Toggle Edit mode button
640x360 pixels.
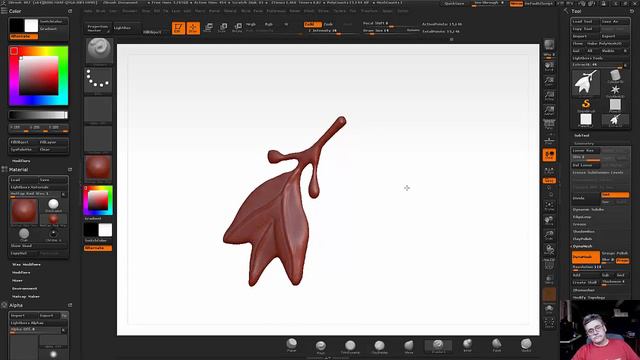tap(178, 28)
